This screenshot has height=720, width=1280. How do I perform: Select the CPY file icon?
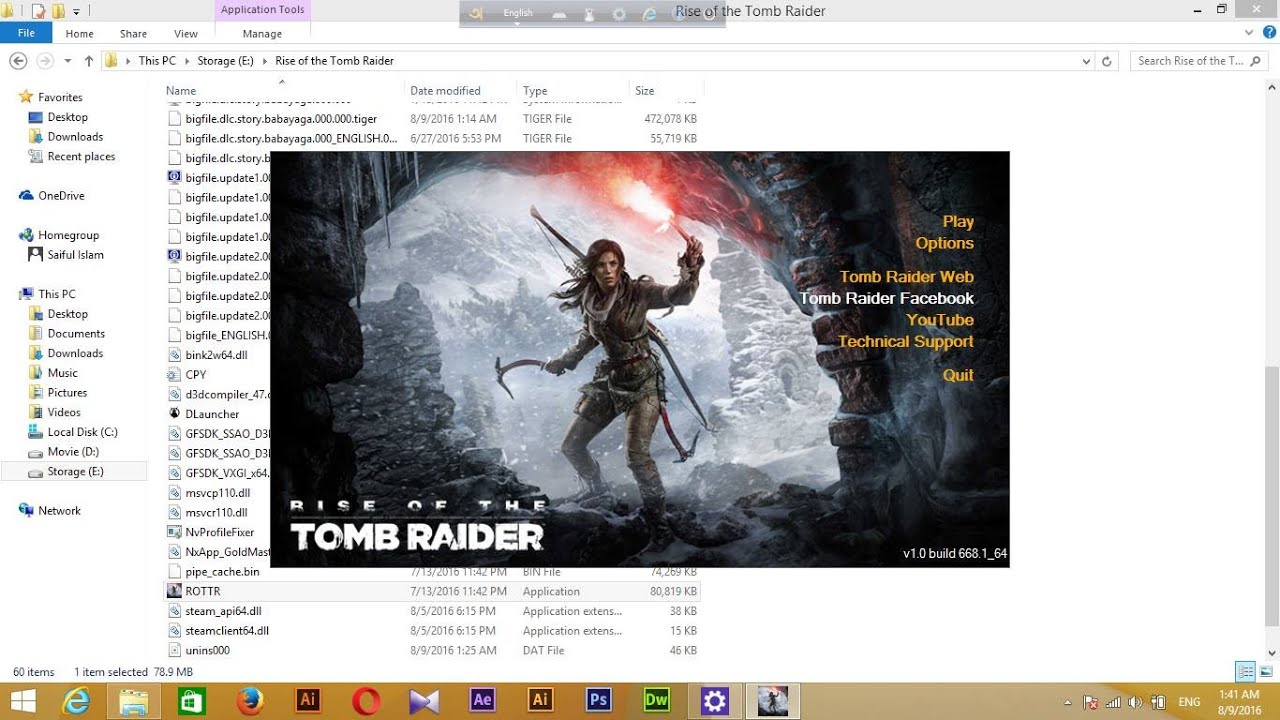point(175,375)
